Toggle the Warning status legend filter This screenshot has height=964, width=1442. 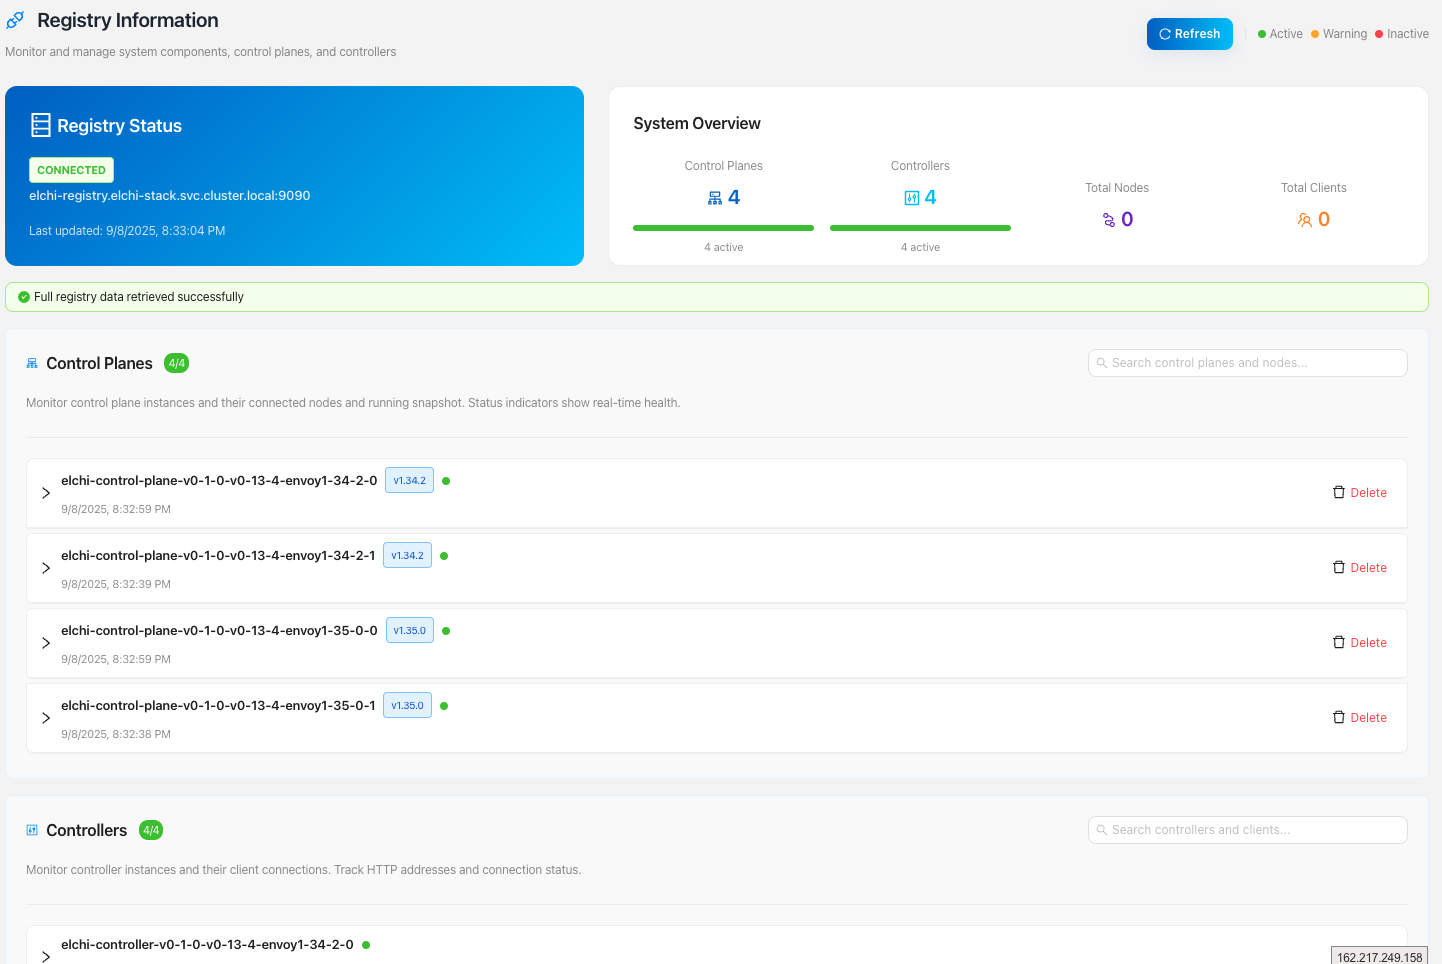click(x=1338, y=33)
